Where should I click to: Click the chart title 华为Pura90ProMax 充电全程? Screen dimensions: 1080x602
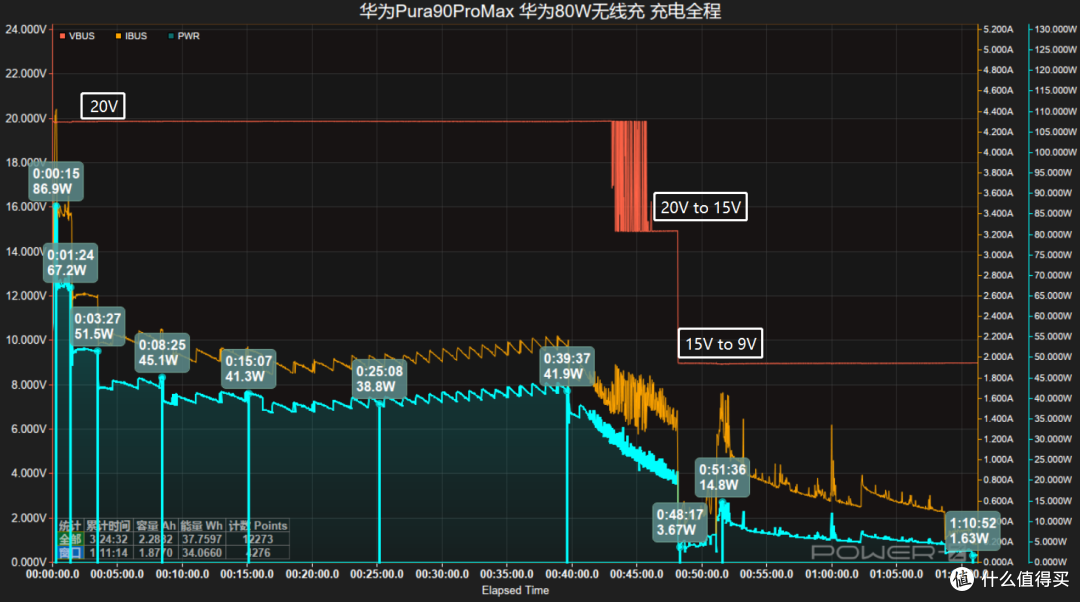tap(540, 11)
